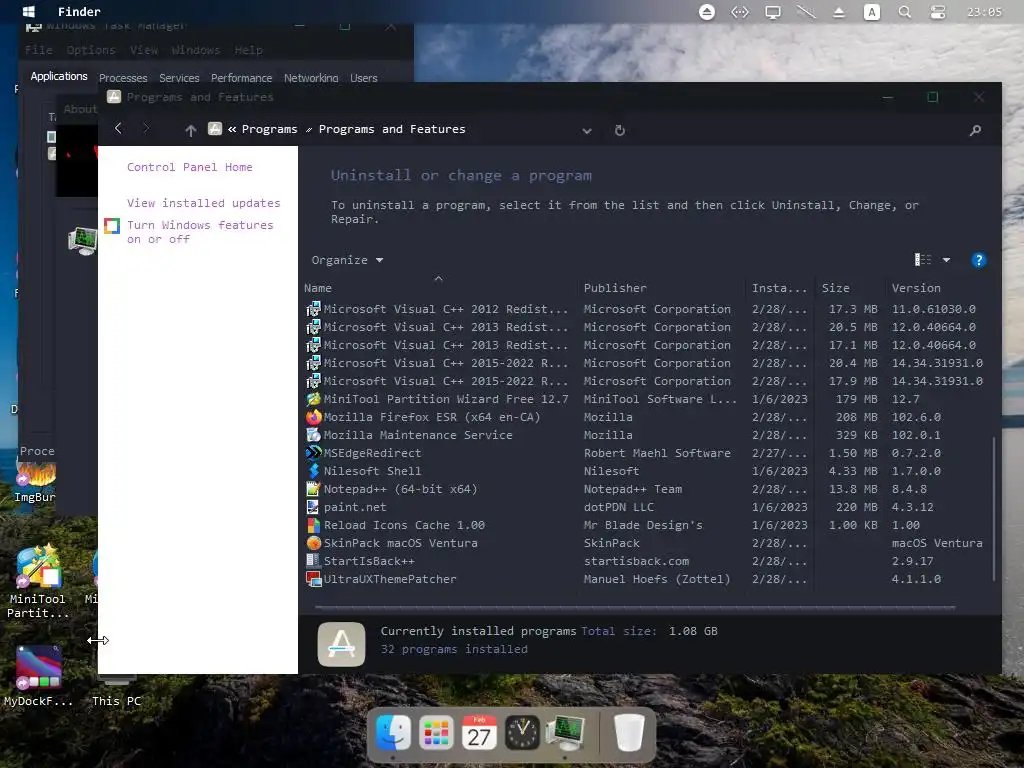Refresh the Programs and Features list

click(620, 130)
